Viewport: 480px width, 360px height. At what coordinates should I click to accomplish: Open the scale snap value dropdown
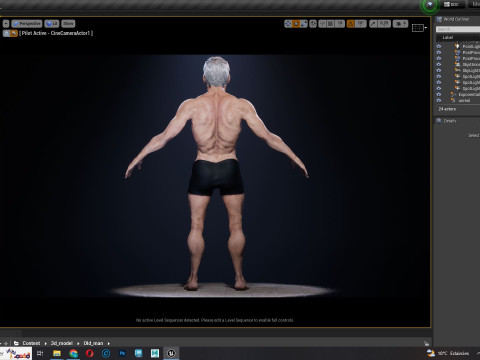pyautogui.click(x=384, y=24)
